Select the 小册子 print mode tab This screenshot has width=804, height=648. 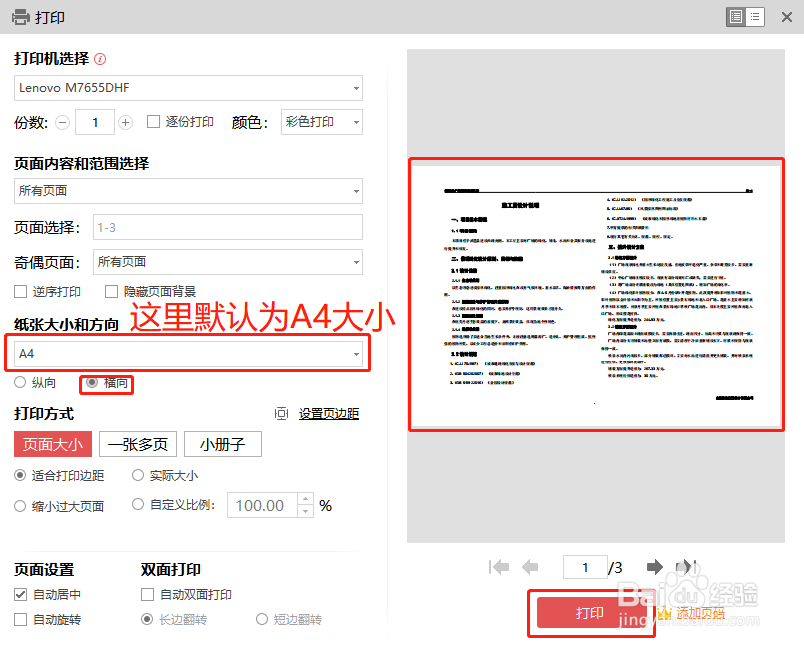pos(222,444)
